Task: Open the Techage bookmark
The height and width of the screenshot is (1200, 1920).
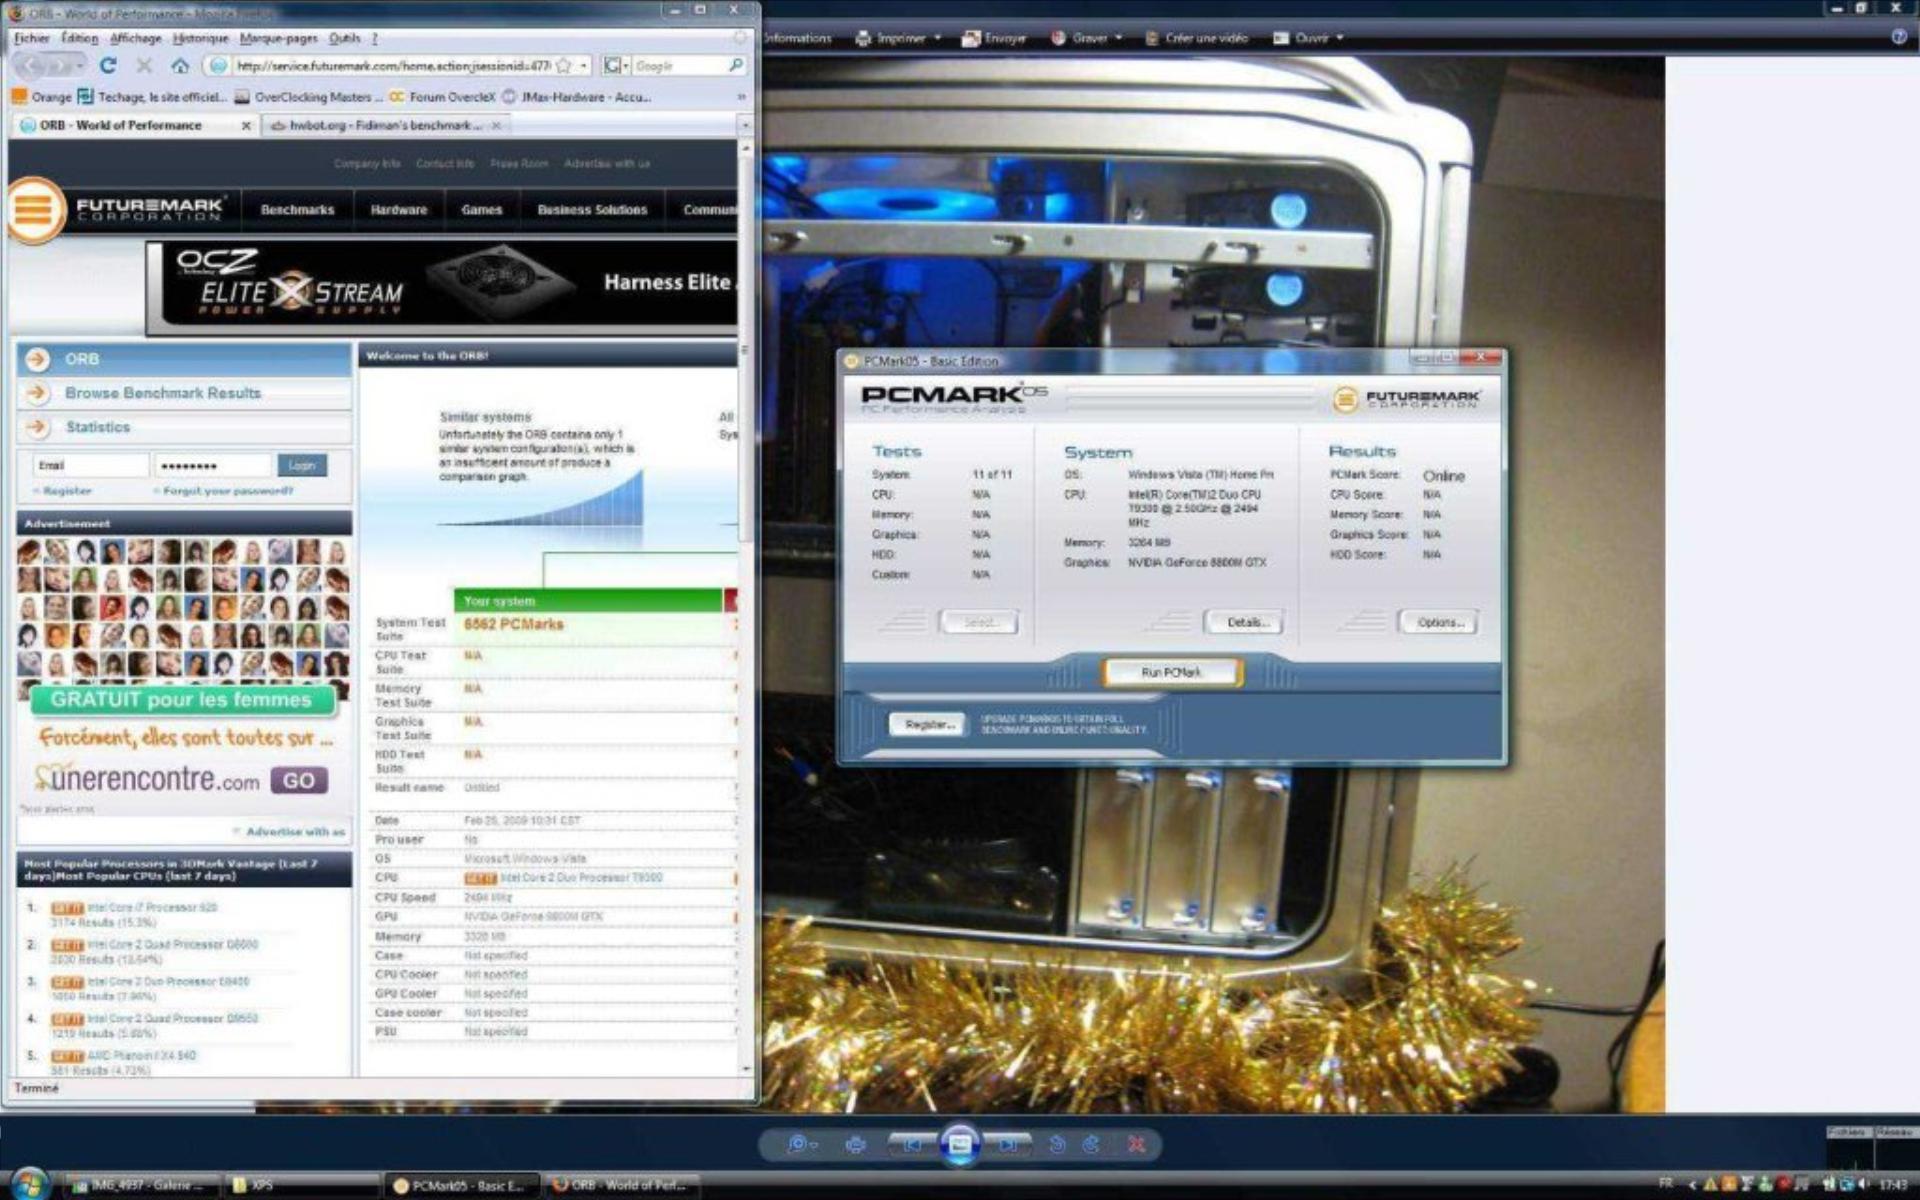Action: (x=152, y=97)
